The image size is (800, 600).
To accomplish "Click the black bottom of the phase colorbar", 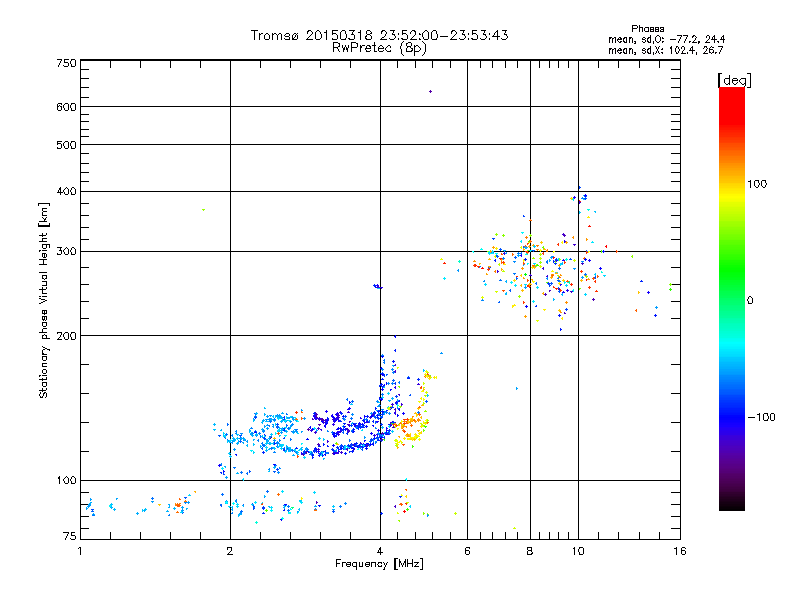I will [x=732, y=503].
